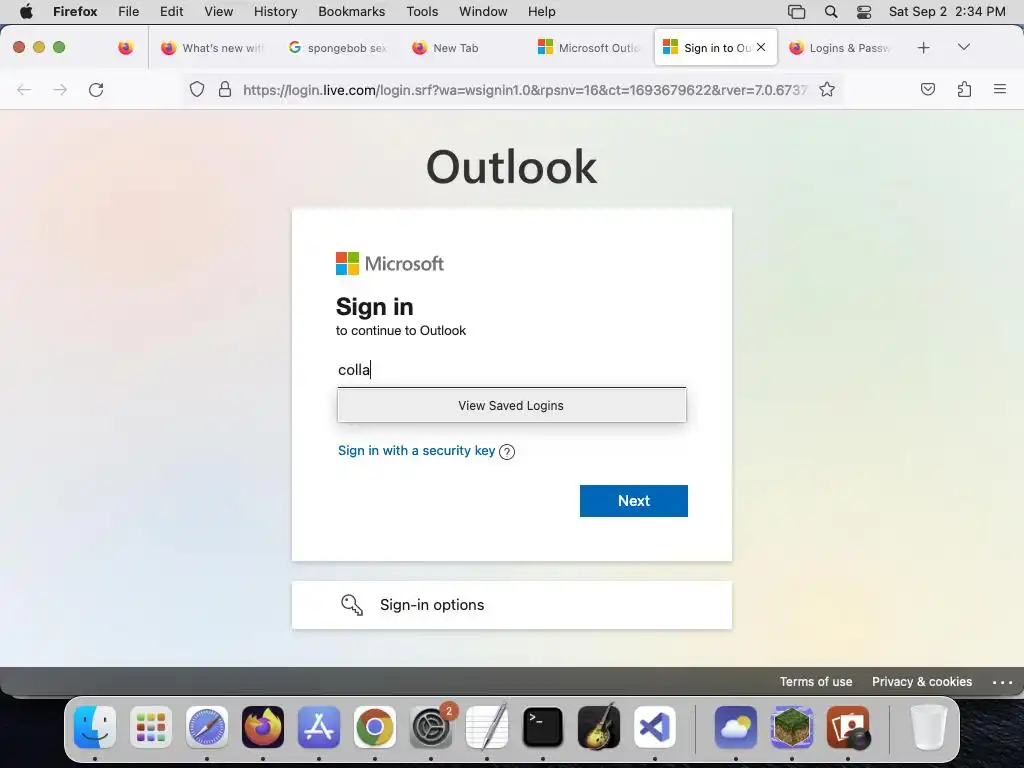Click the Spotlight search icon in menu bar
Image resolution: width=1024 pixels, height=768 pixels.
tap(831, 11)
